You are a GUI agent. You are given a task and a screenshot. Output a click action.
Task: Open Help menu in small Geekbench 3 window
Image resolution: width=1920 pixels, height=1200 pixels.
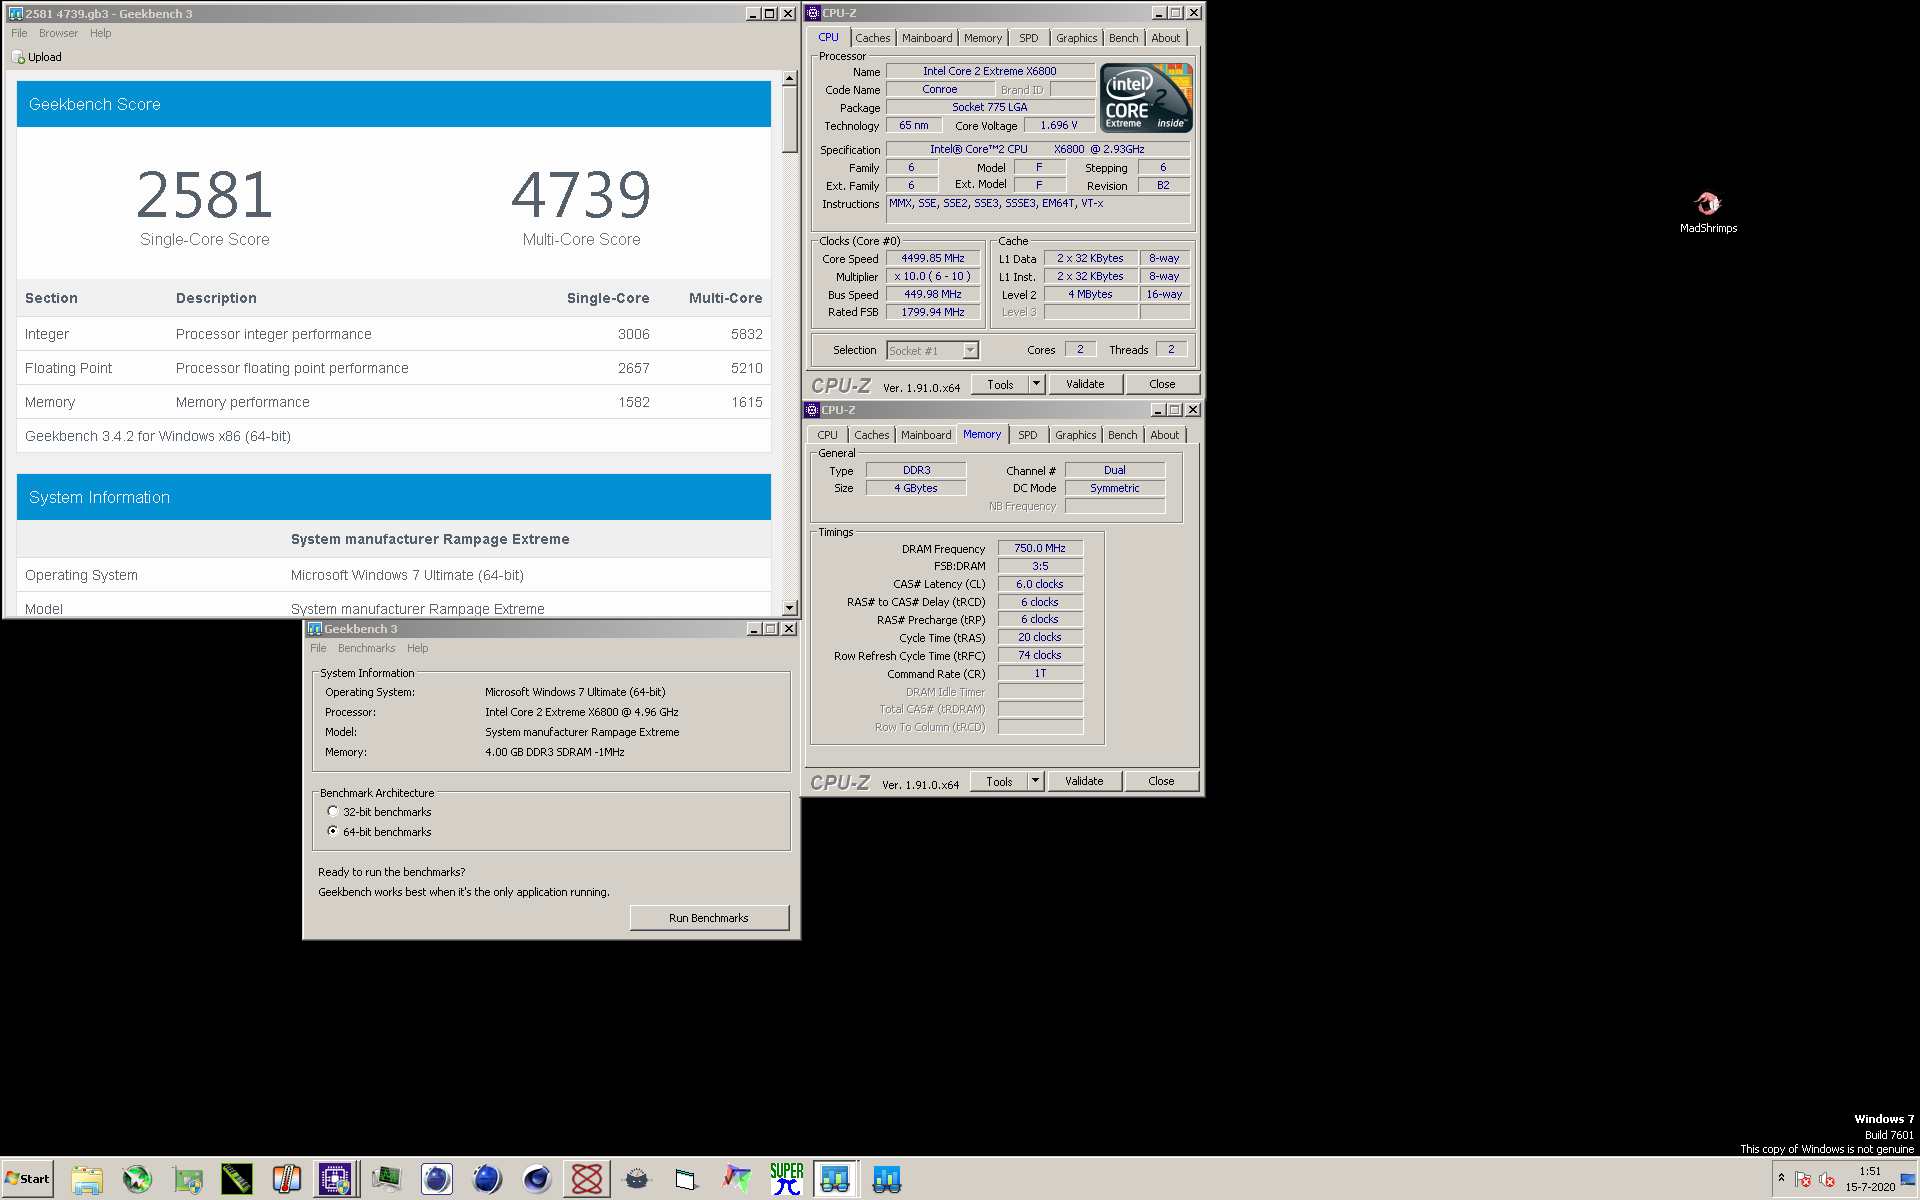coord(417,648)
